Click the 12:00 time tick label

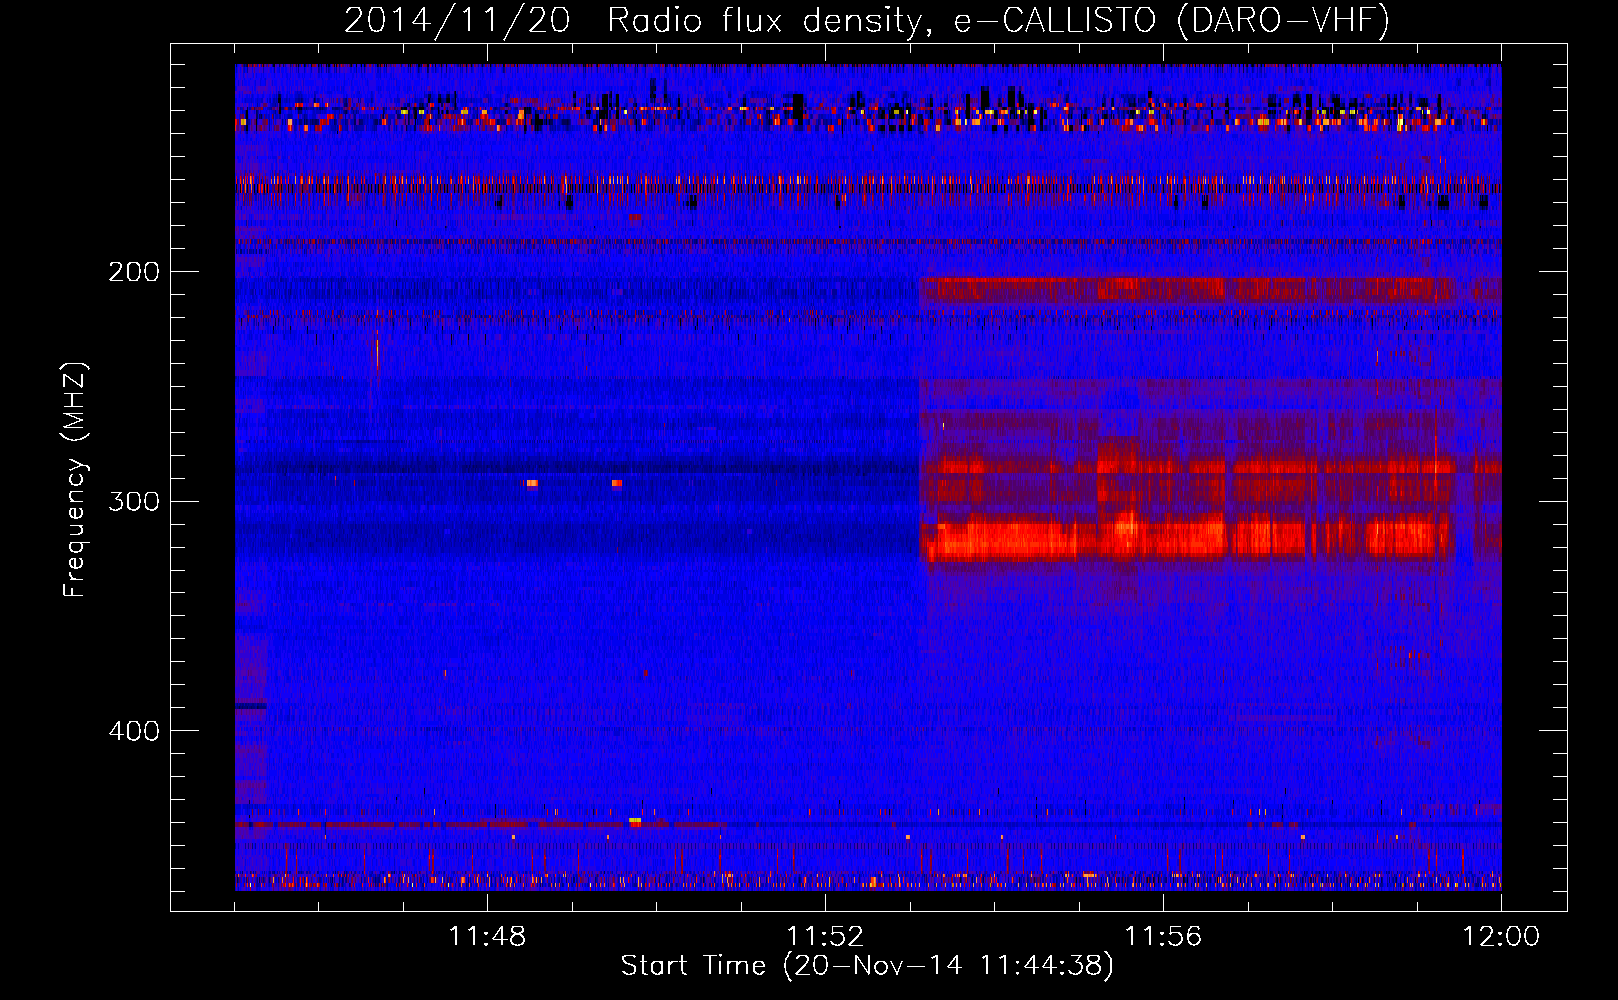point(1501,936)
